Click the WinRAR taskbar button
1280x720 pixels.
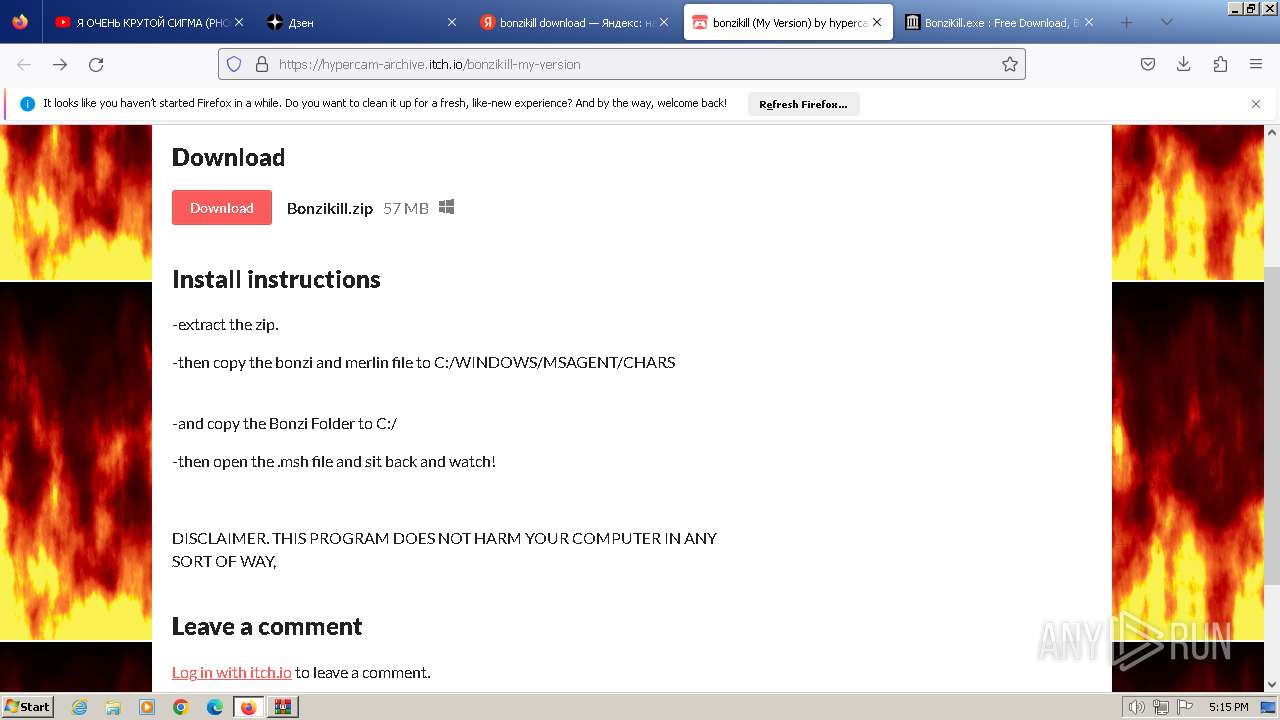(283, 707)
